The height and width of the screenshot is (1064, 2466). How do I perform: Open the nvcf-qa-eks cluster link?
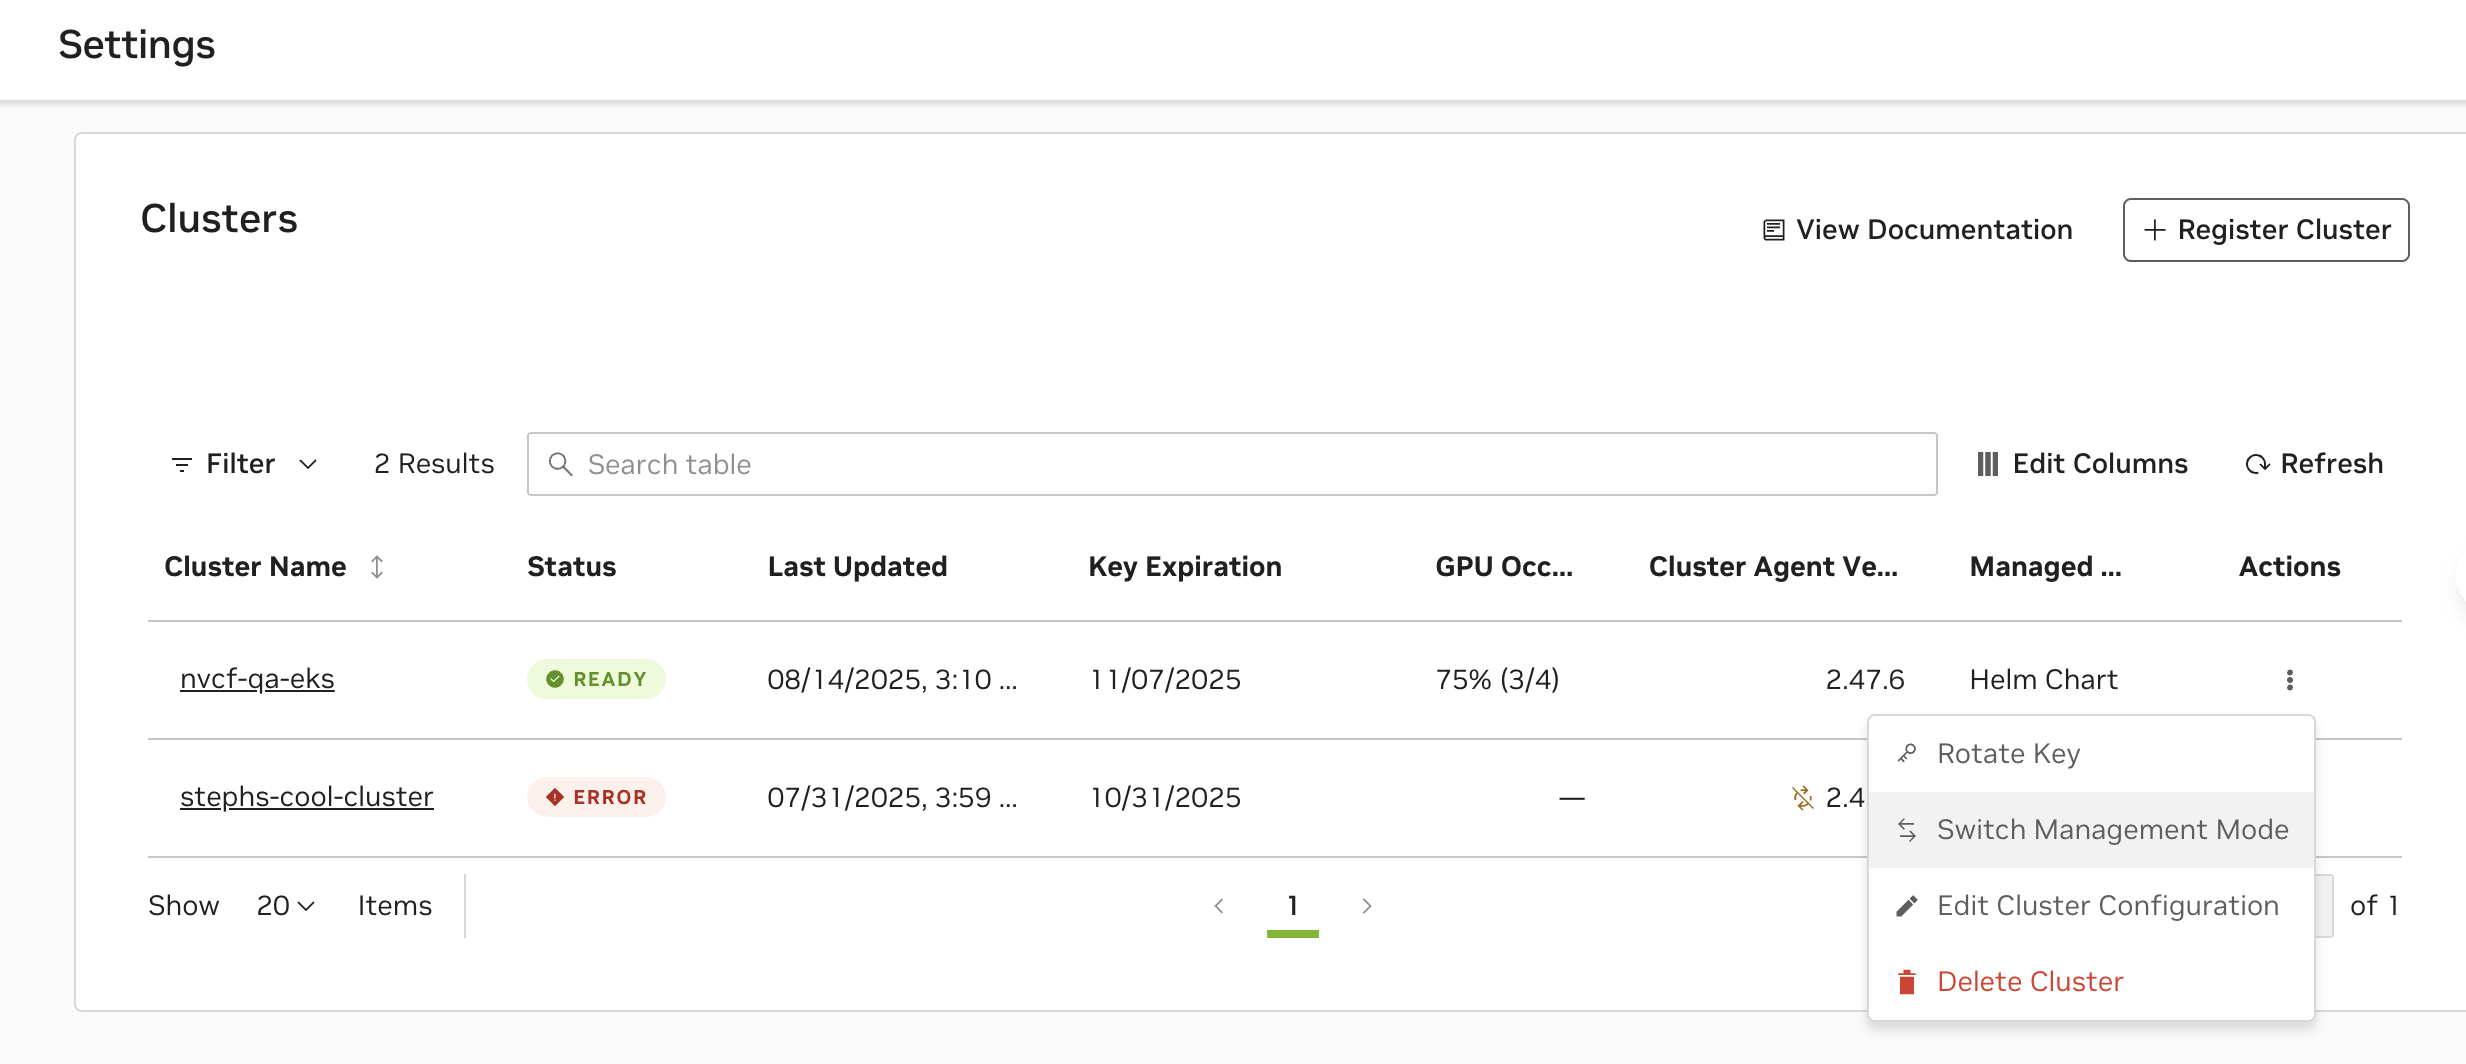(257, 679)
